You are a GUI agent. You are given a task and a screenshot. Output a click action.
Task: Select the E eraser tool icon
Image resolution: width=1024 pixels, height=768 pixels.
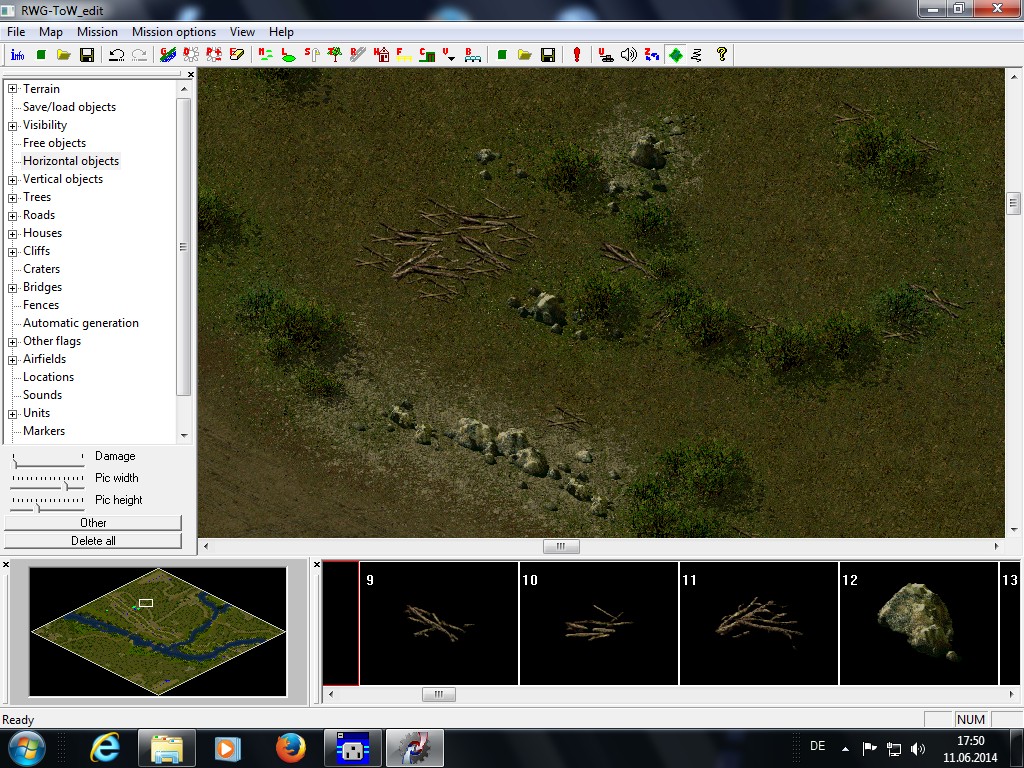tap(236, 55)
